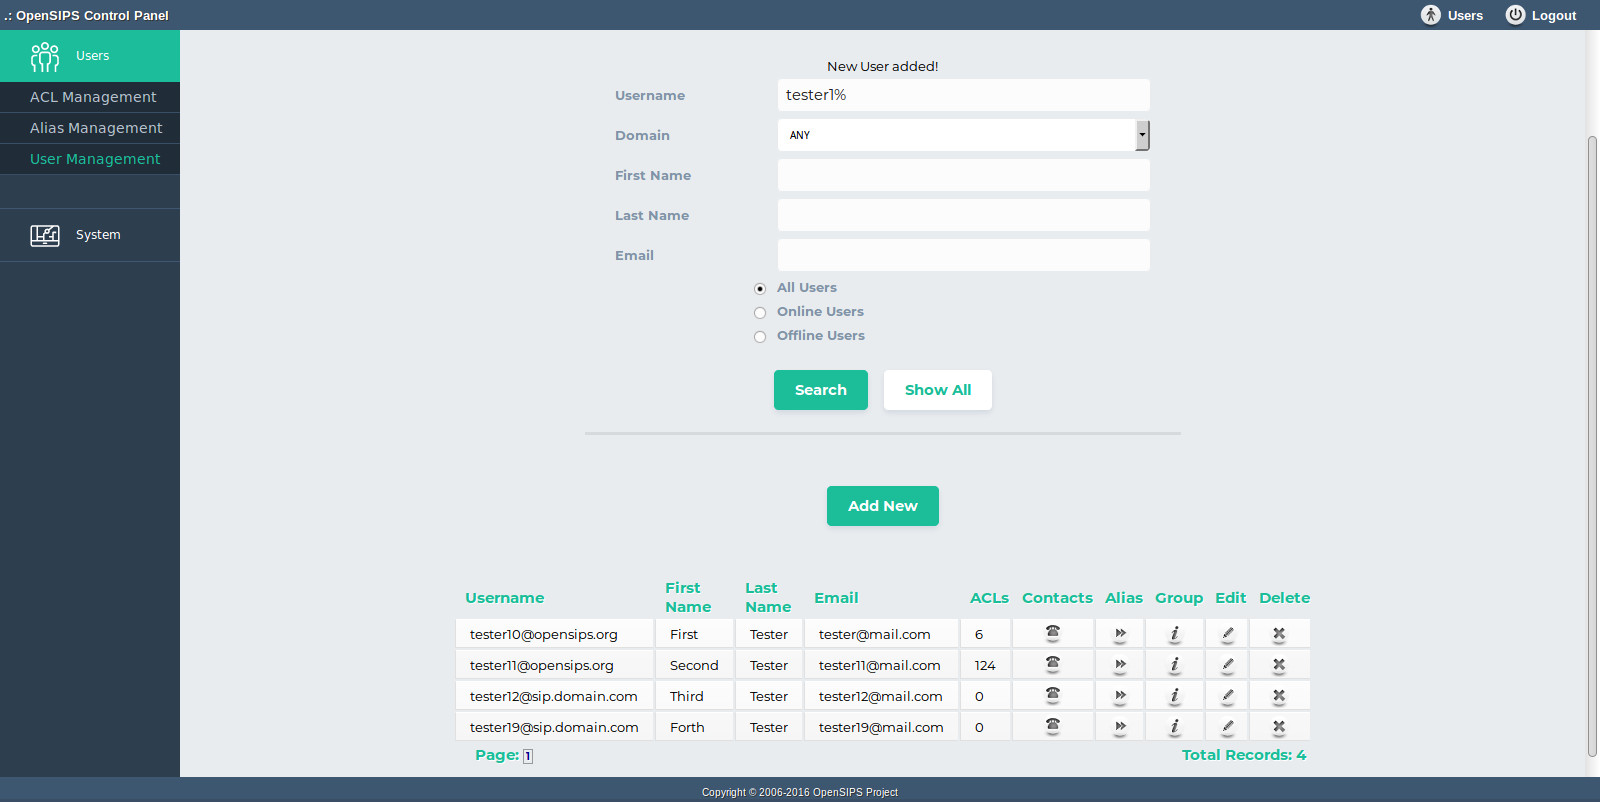
Task: Show group info for tester10@opensips.org
Action: [1175, 634]
